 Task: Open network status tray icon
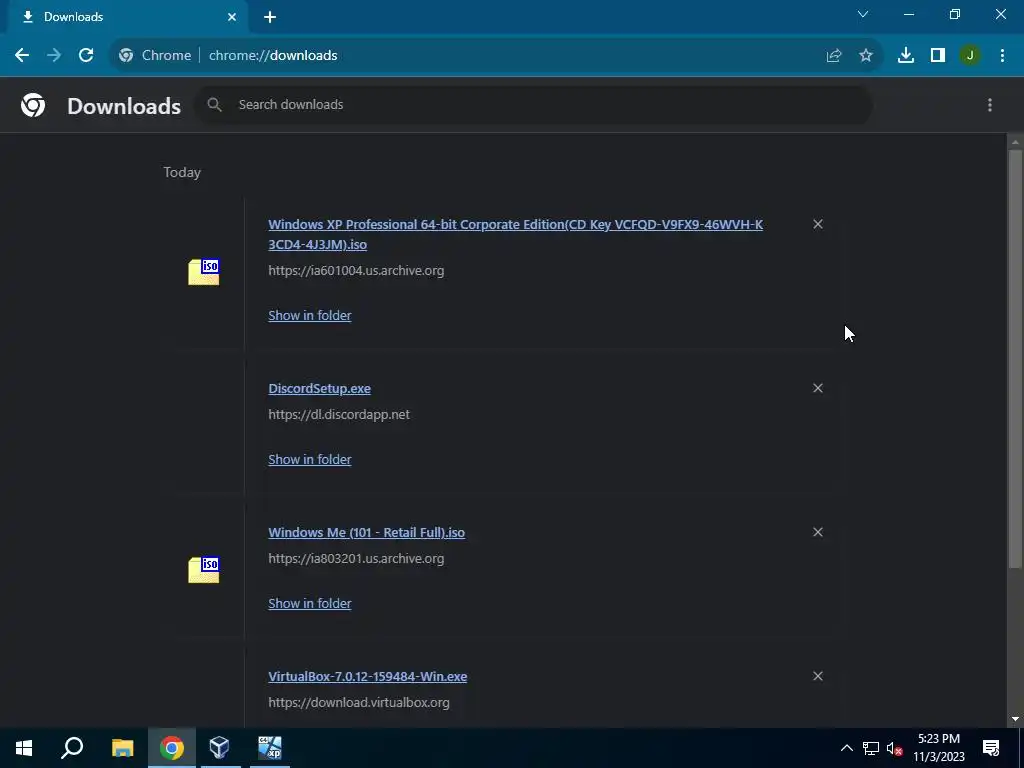click(x=871, y=748)
